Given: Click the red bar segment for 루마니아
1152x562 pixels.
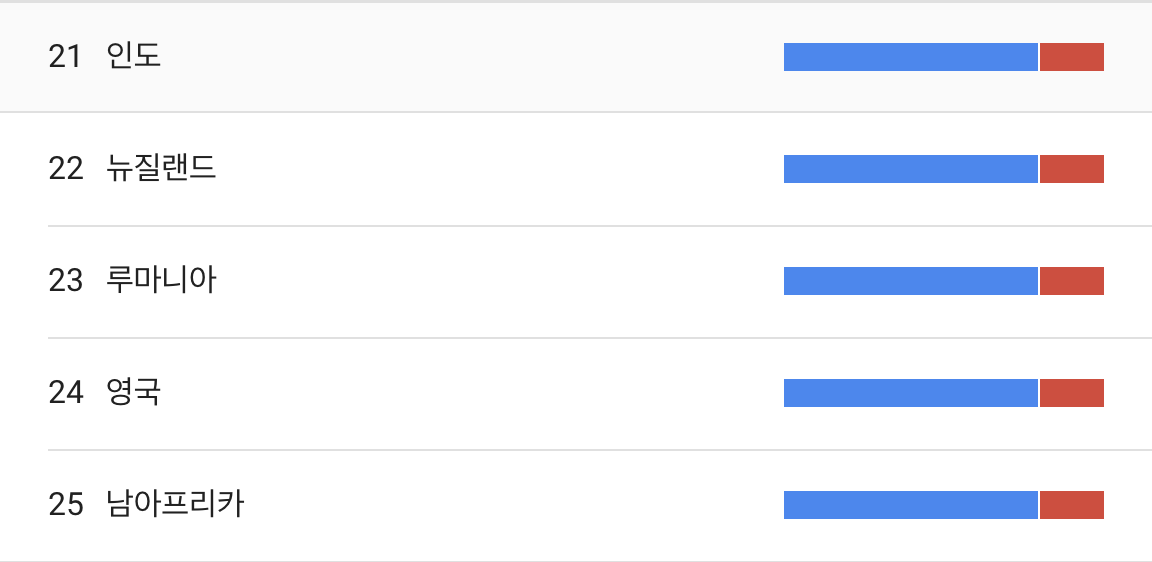Looking at the screenshot, I should (1072, 281).
